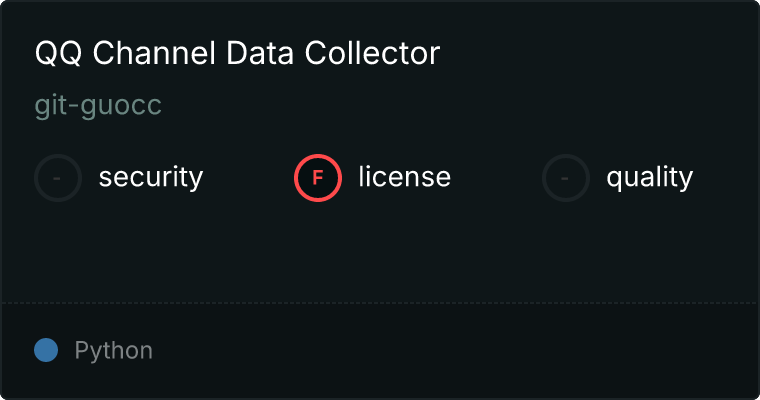
Task: Click the security grade badge circle
Action: [58, 178]
